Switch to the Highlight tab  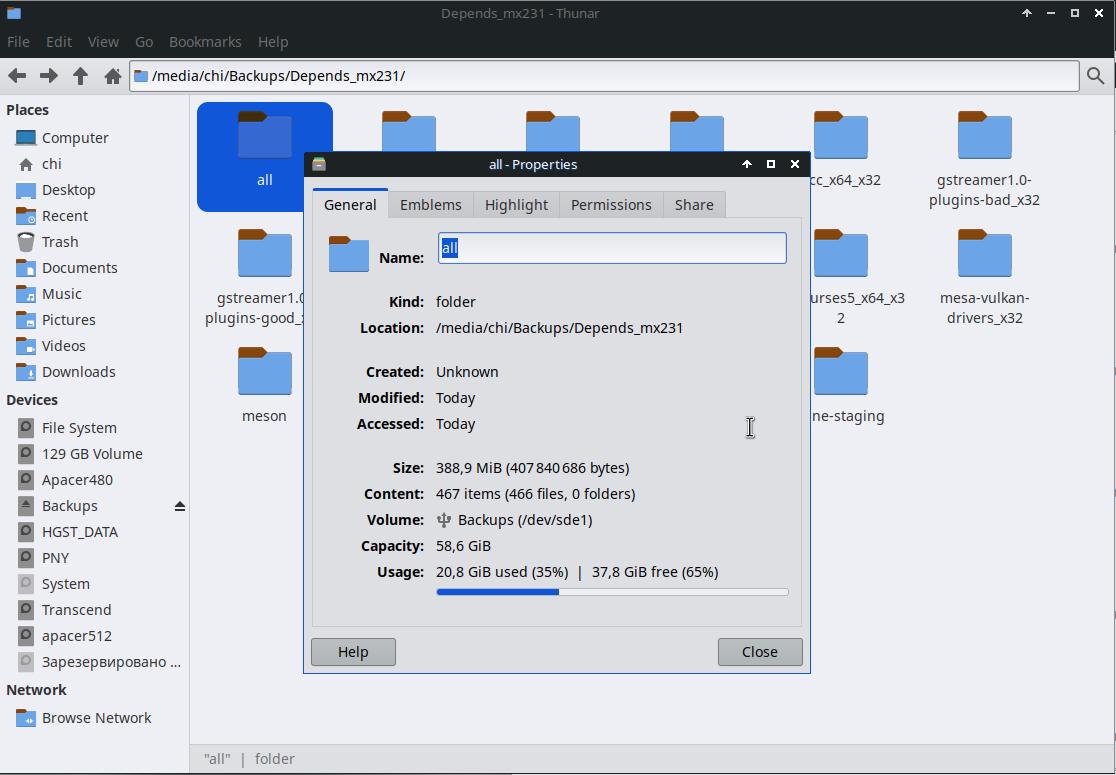(x=516, y=205)
